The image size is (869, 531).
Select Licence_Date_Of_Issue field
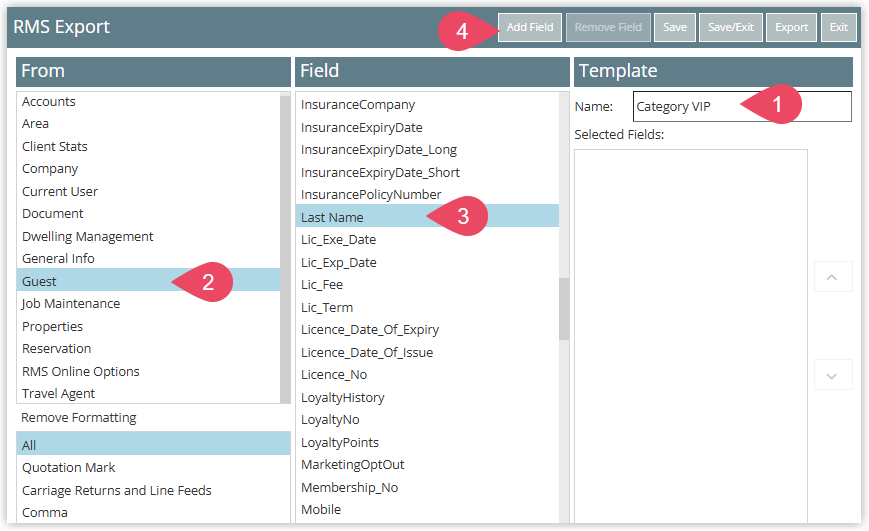[427, 352]
